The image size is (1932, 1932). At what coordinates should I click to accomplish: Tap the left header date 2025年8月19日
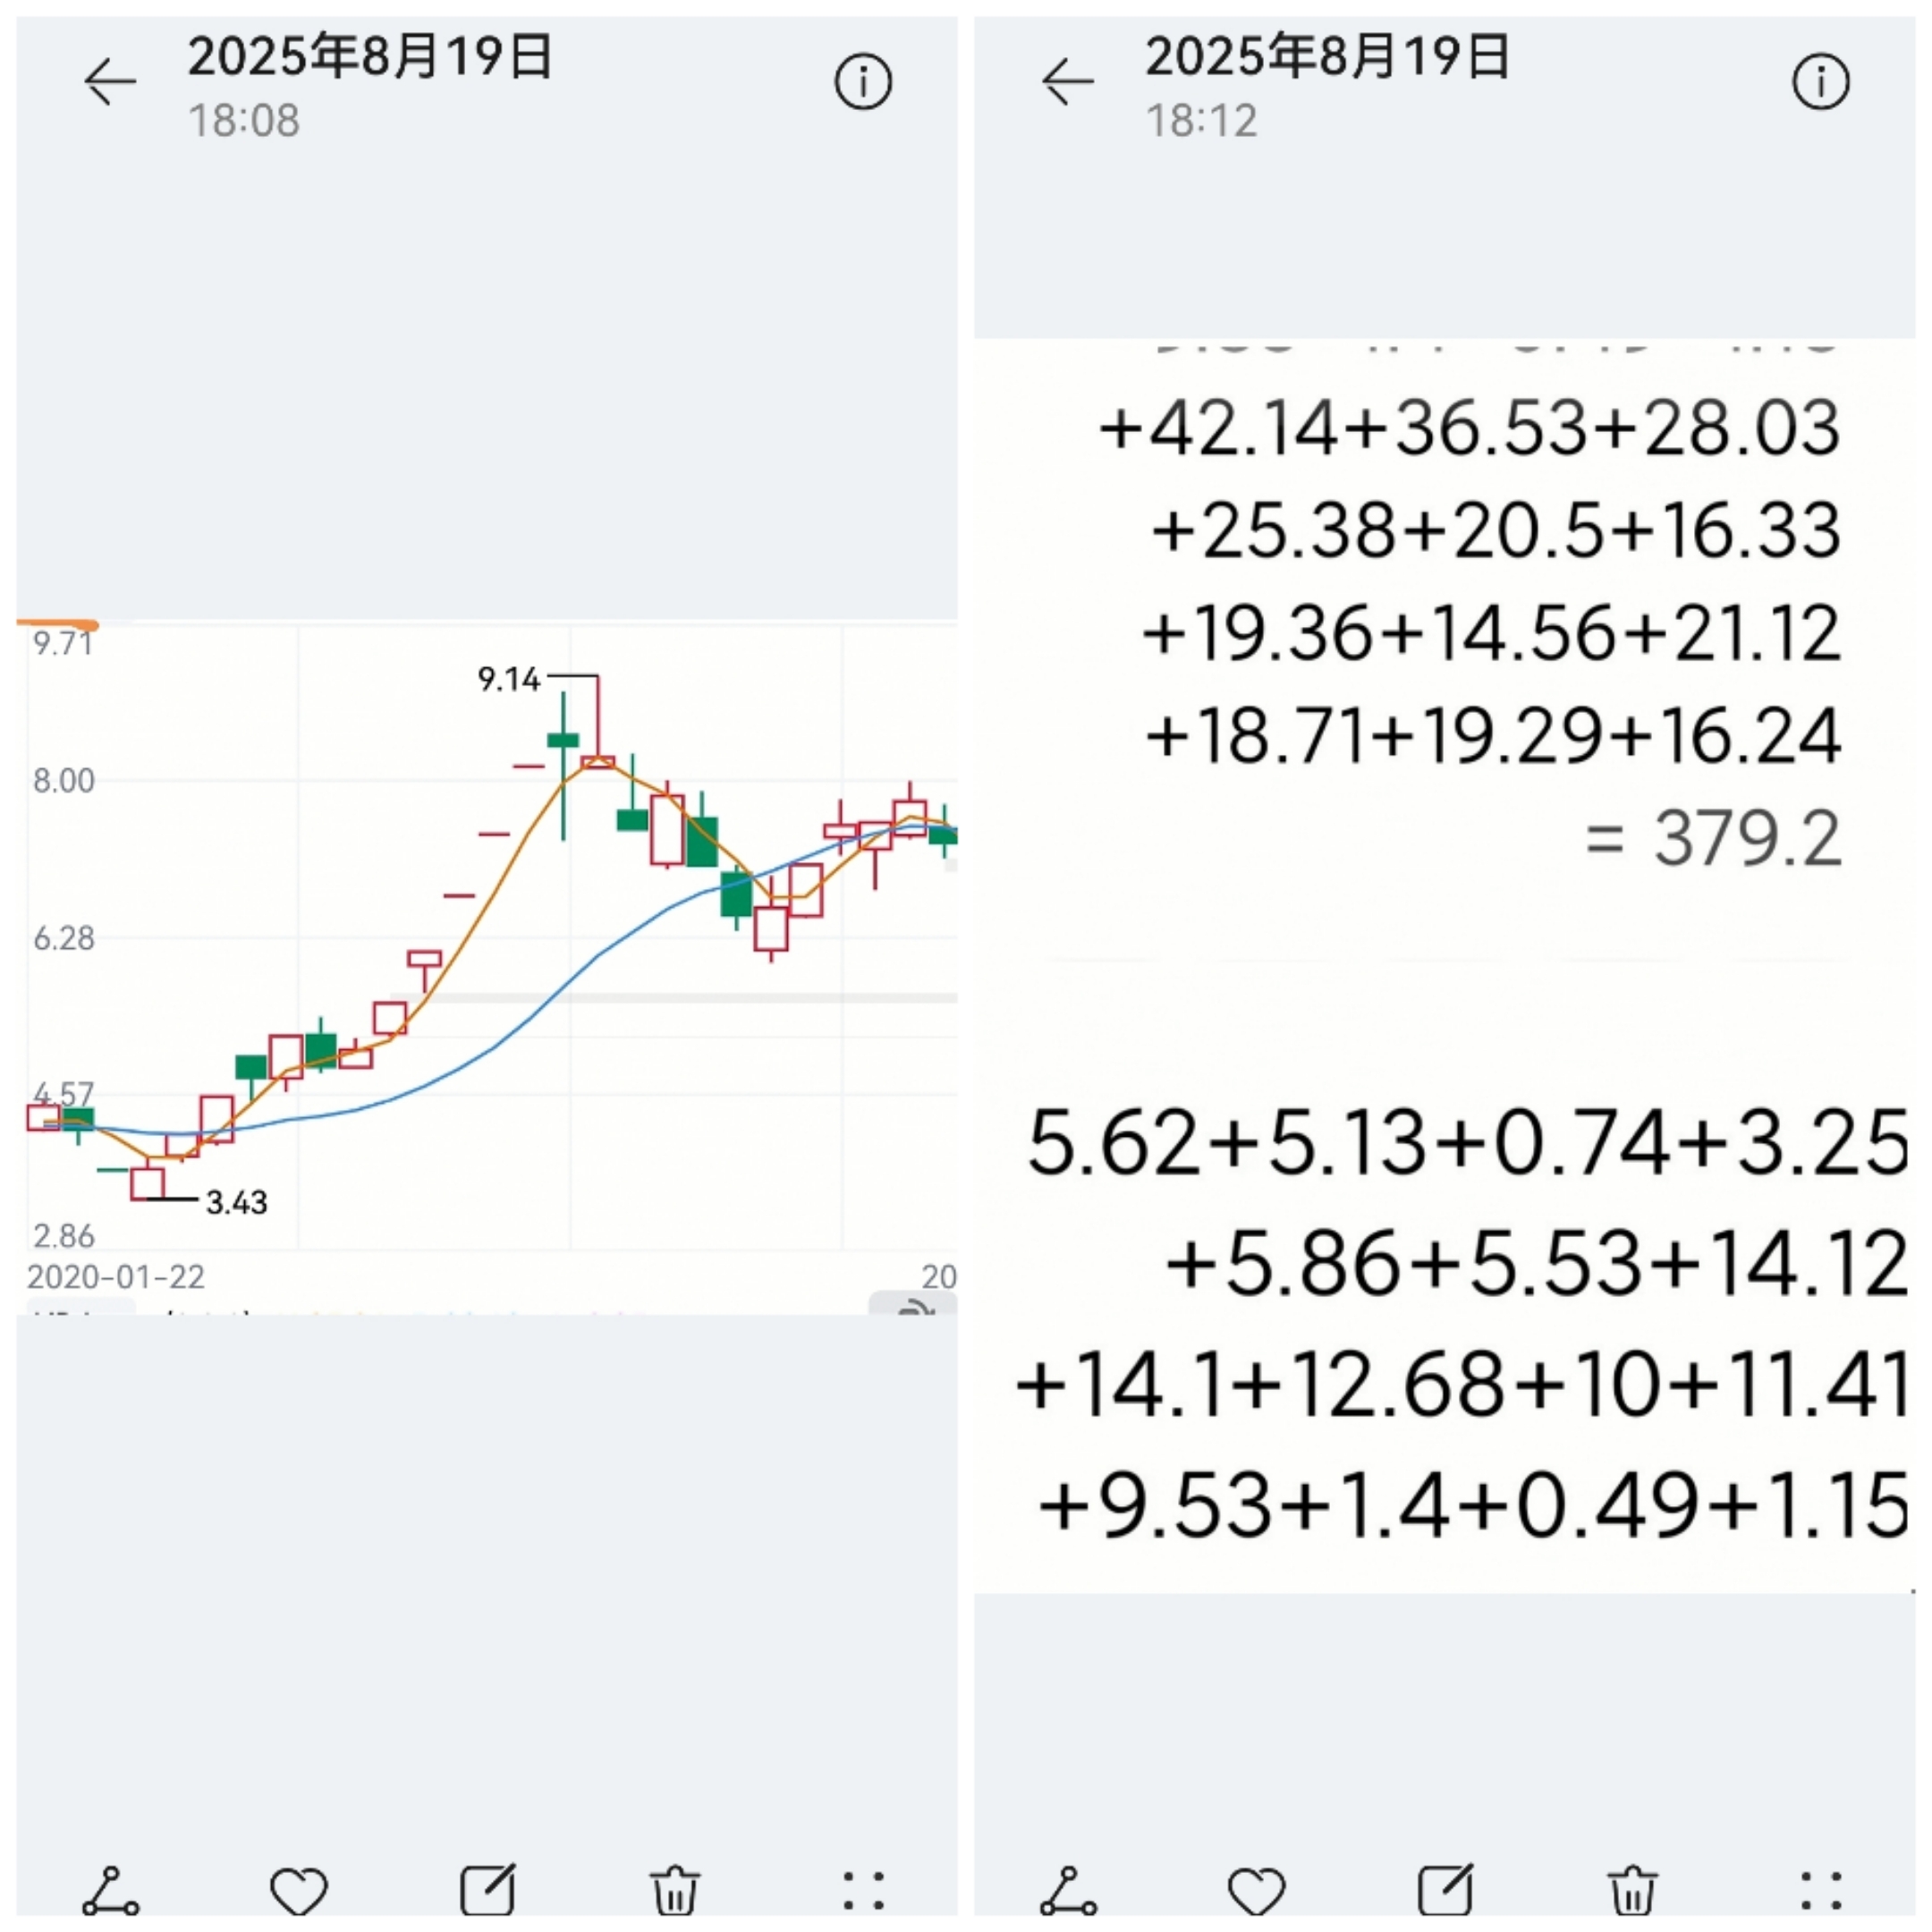tap(370, 56)
